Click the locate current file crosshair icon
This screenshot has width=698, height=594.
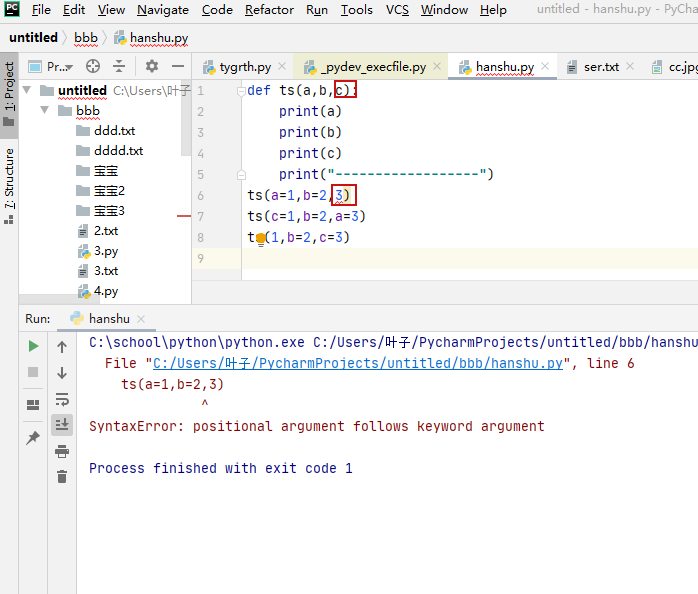click(93, 66)
